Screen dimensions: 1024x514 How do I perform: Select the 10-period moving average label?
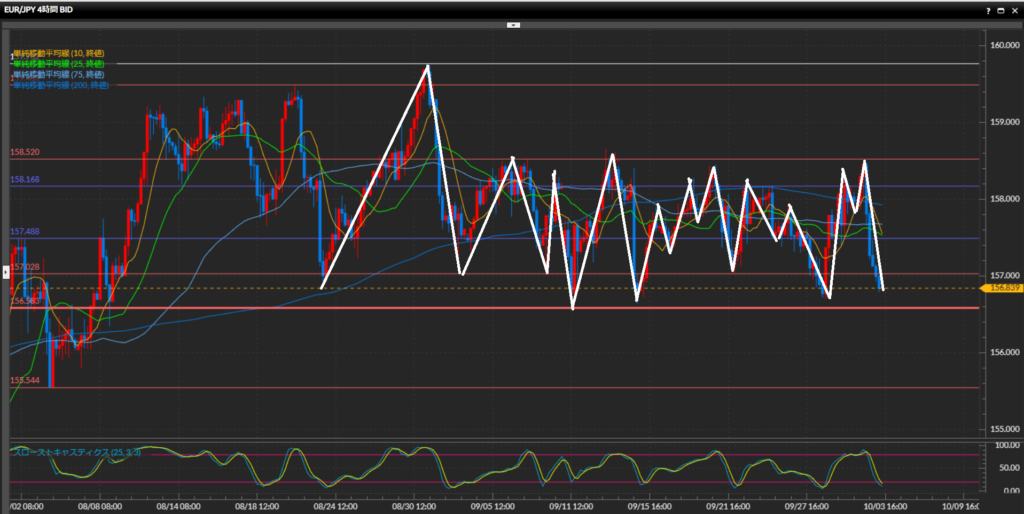(x=58, y=53)
